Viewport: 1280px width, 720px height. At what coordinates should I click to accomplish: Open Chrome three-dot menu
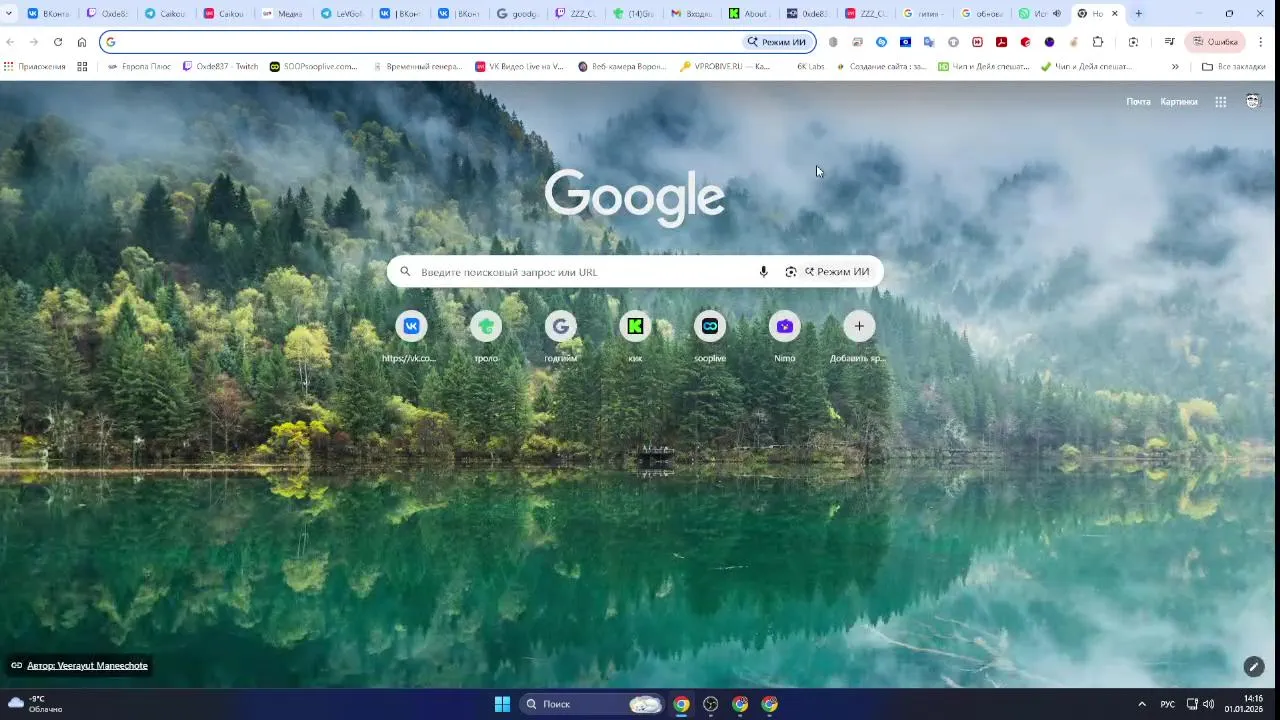pos(1260,42)
